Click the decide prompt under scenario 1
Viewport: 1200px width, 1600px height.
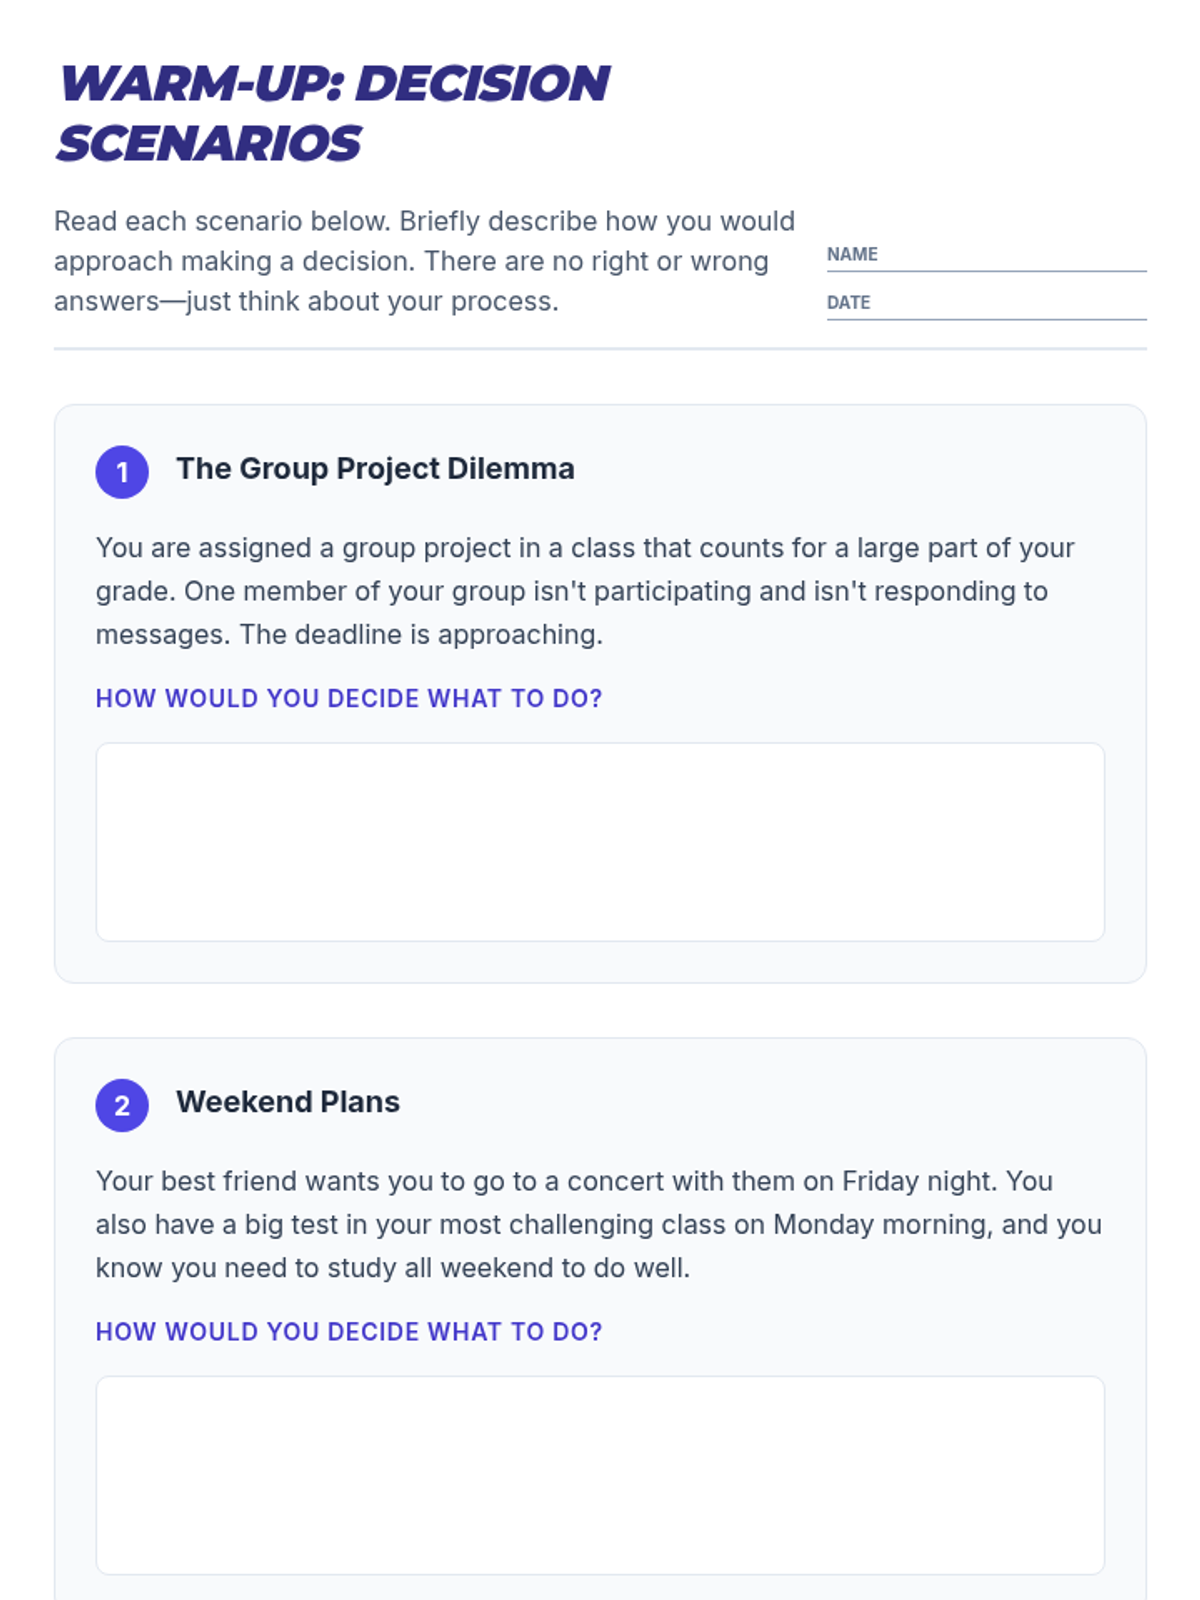tap(349, 698)
